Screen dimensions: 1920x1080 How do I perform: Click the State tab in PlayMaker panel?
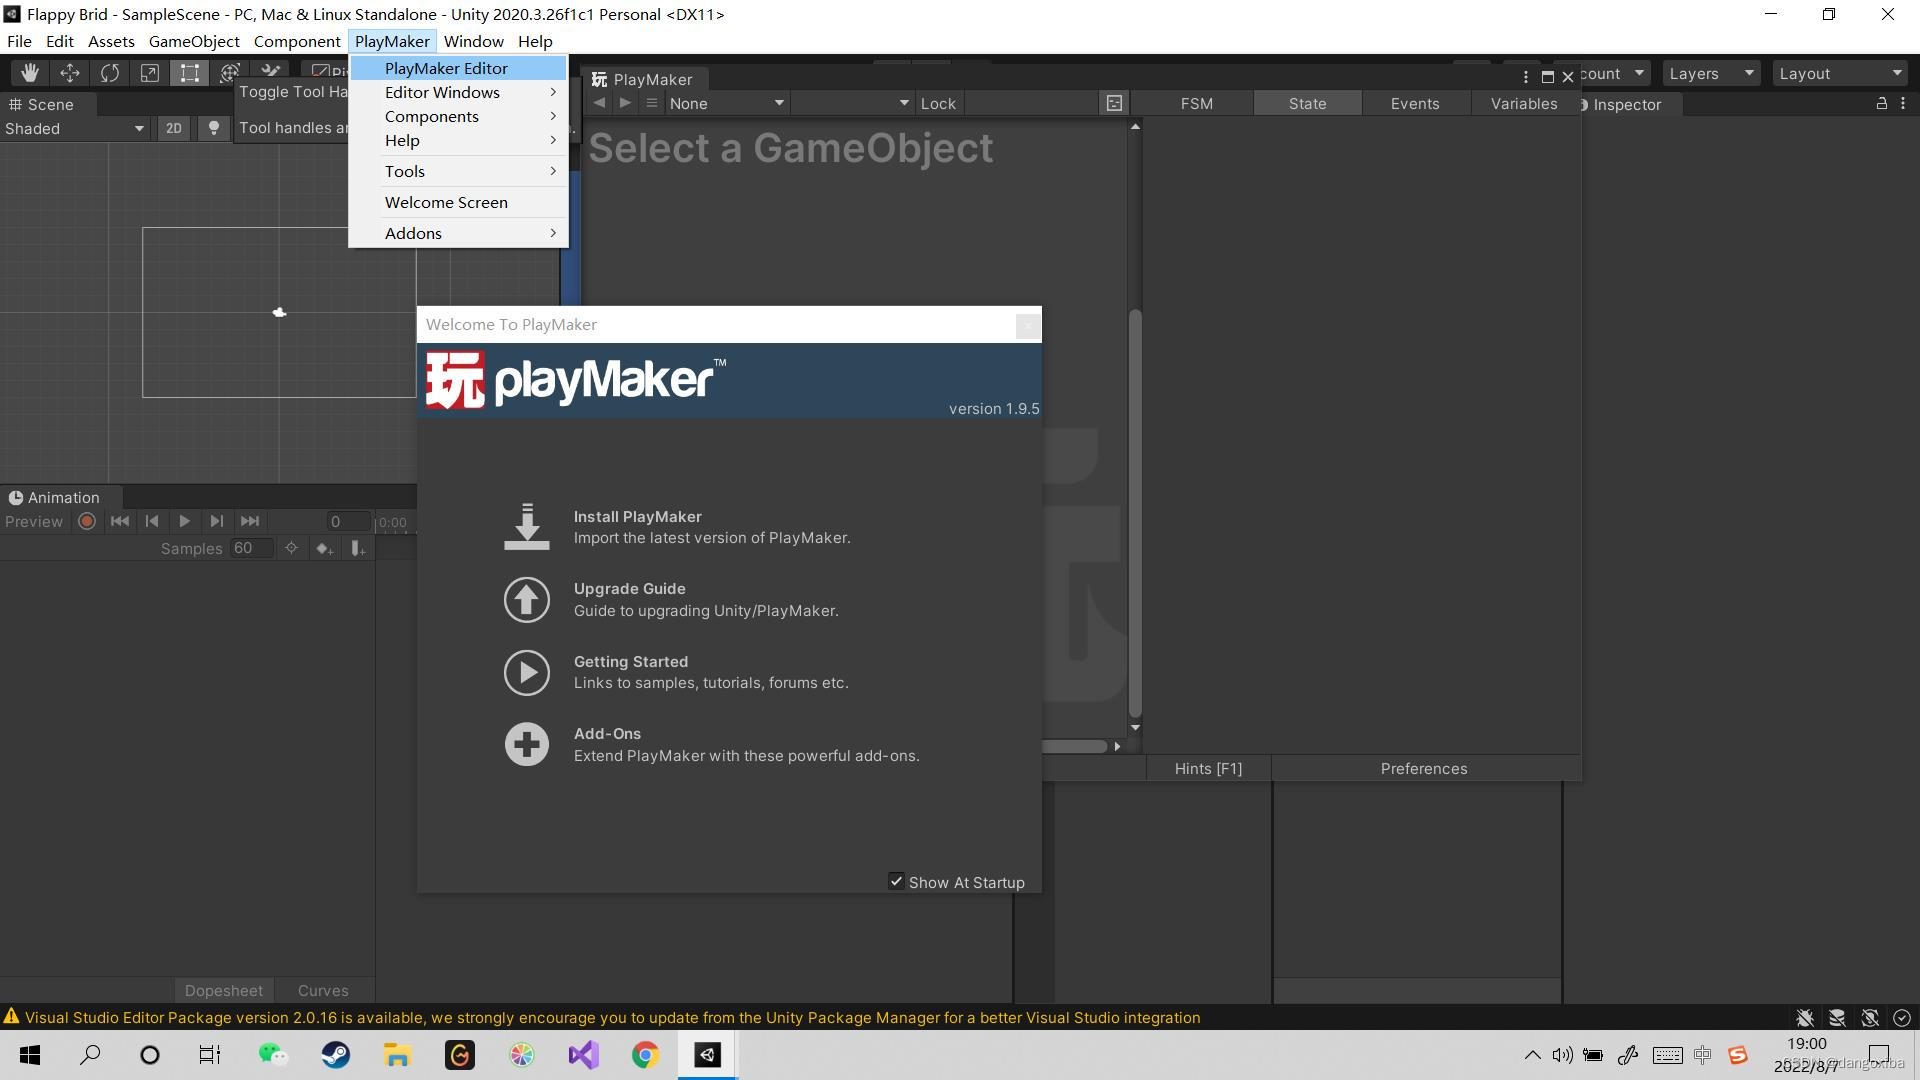(1307, 103)
